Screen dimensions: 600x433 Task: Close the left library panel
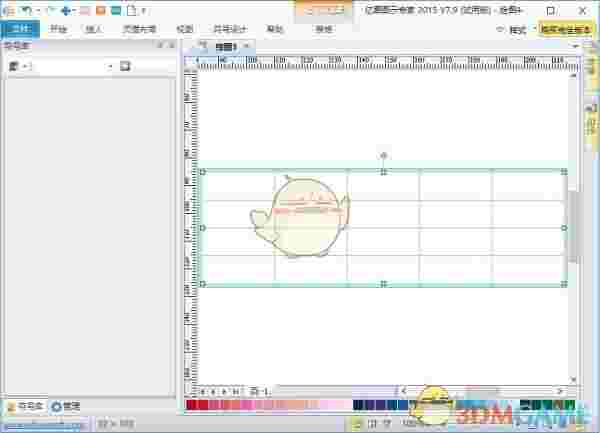point(172,45)
